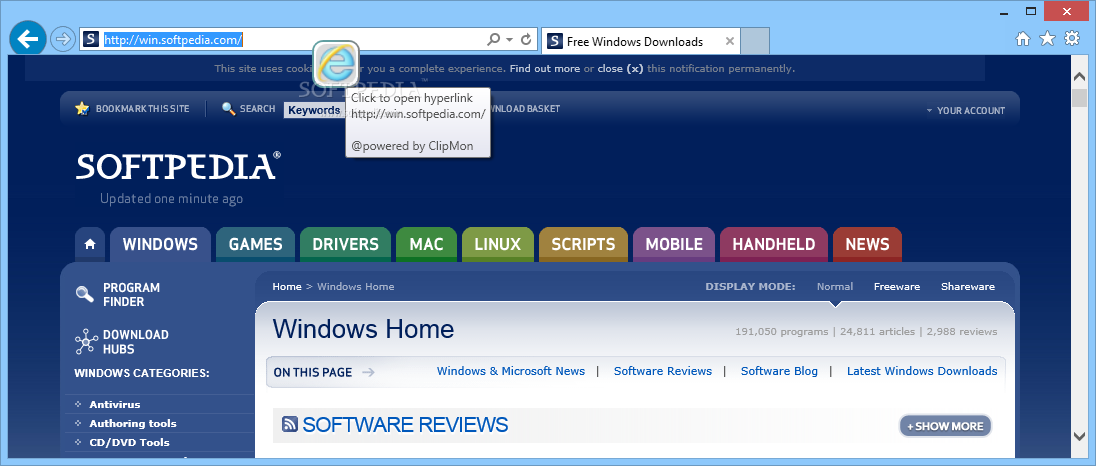Click into the Keywords search field
Image resolution: width=1096 pixels, height=466 pixels.
click(x=315, y=110)
